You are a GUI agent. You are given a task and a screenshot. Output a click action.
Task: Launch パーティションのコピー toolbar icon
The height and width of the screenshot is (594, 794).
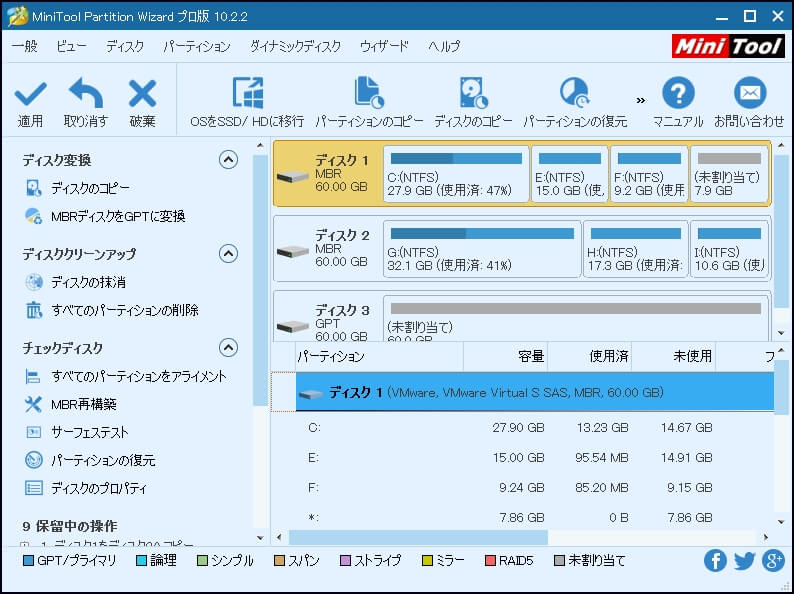coord(369,92)
